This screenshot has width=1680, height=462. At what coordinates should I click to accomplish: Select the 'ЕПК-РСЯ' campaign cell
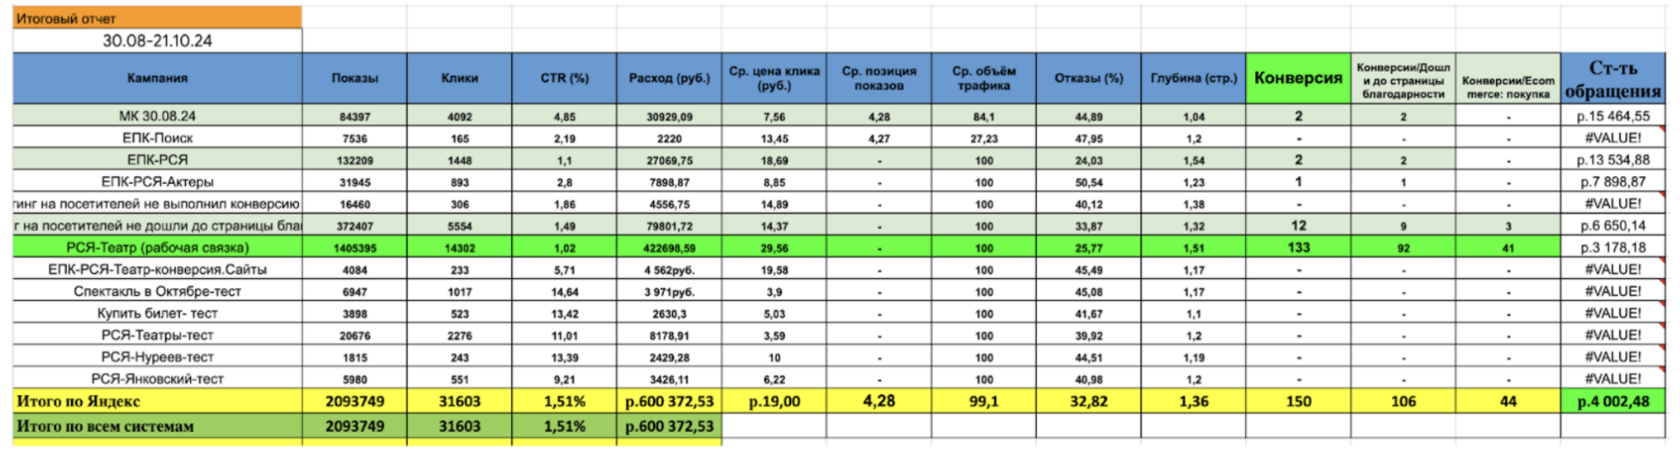[x=157, y=160]
